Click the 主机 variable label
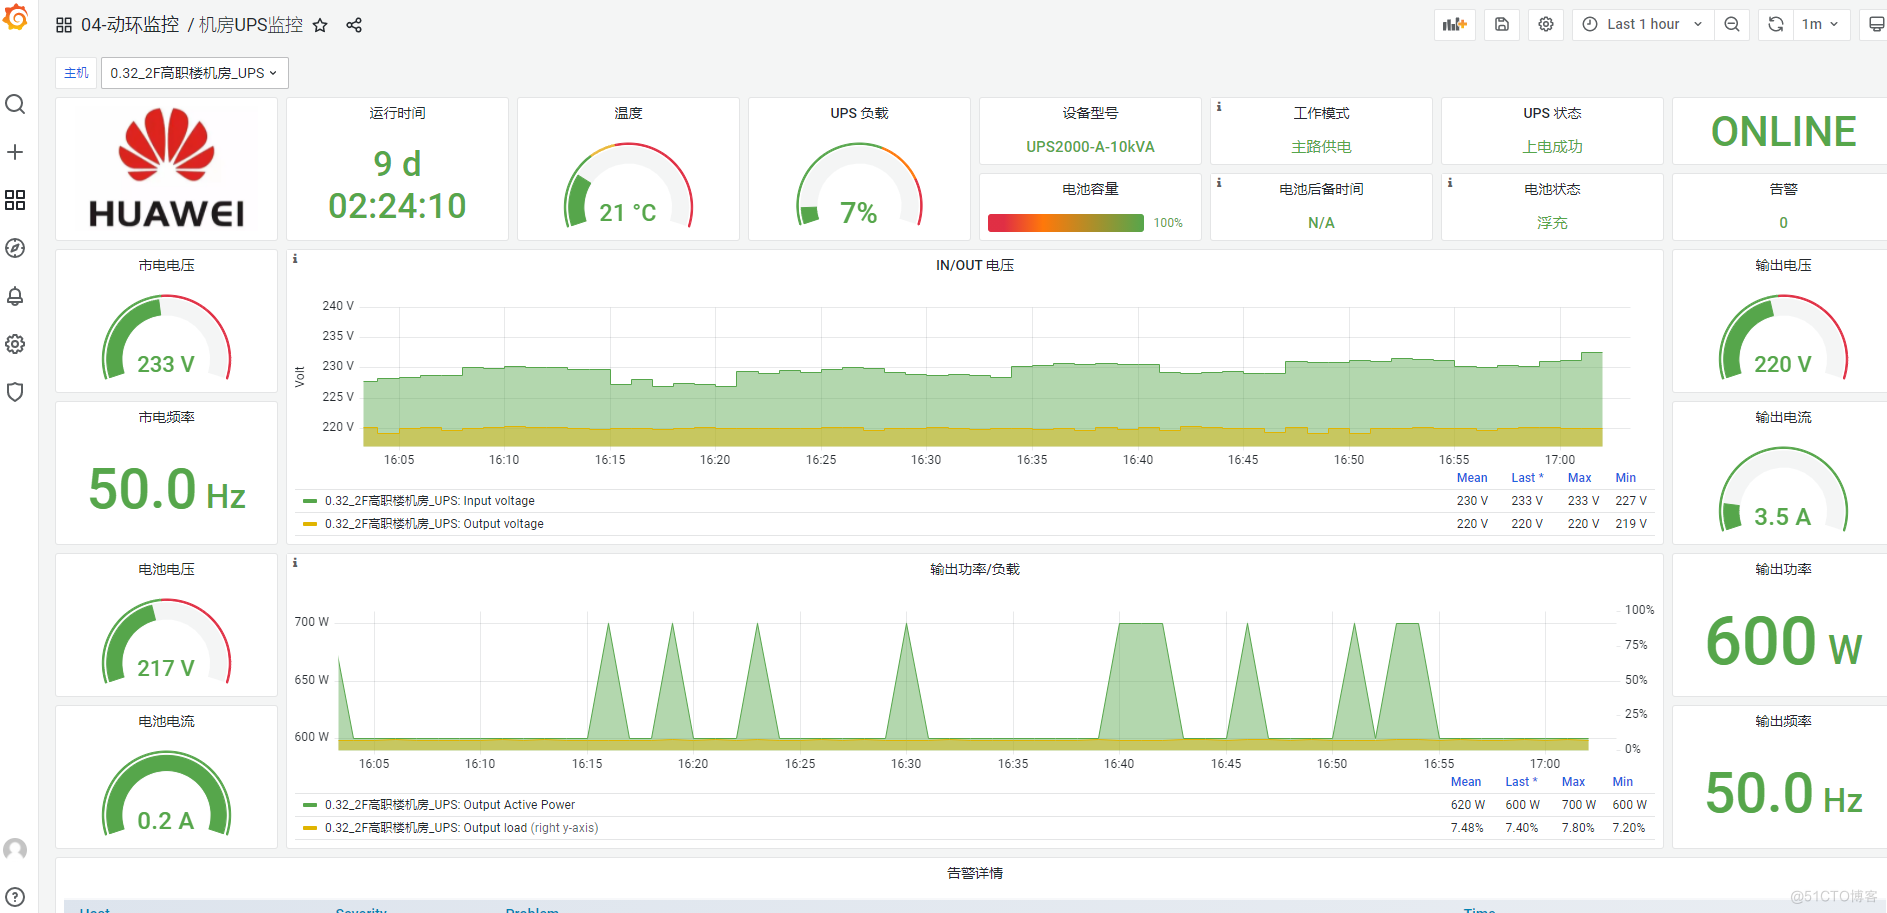1887x913 pixels. 76,73
